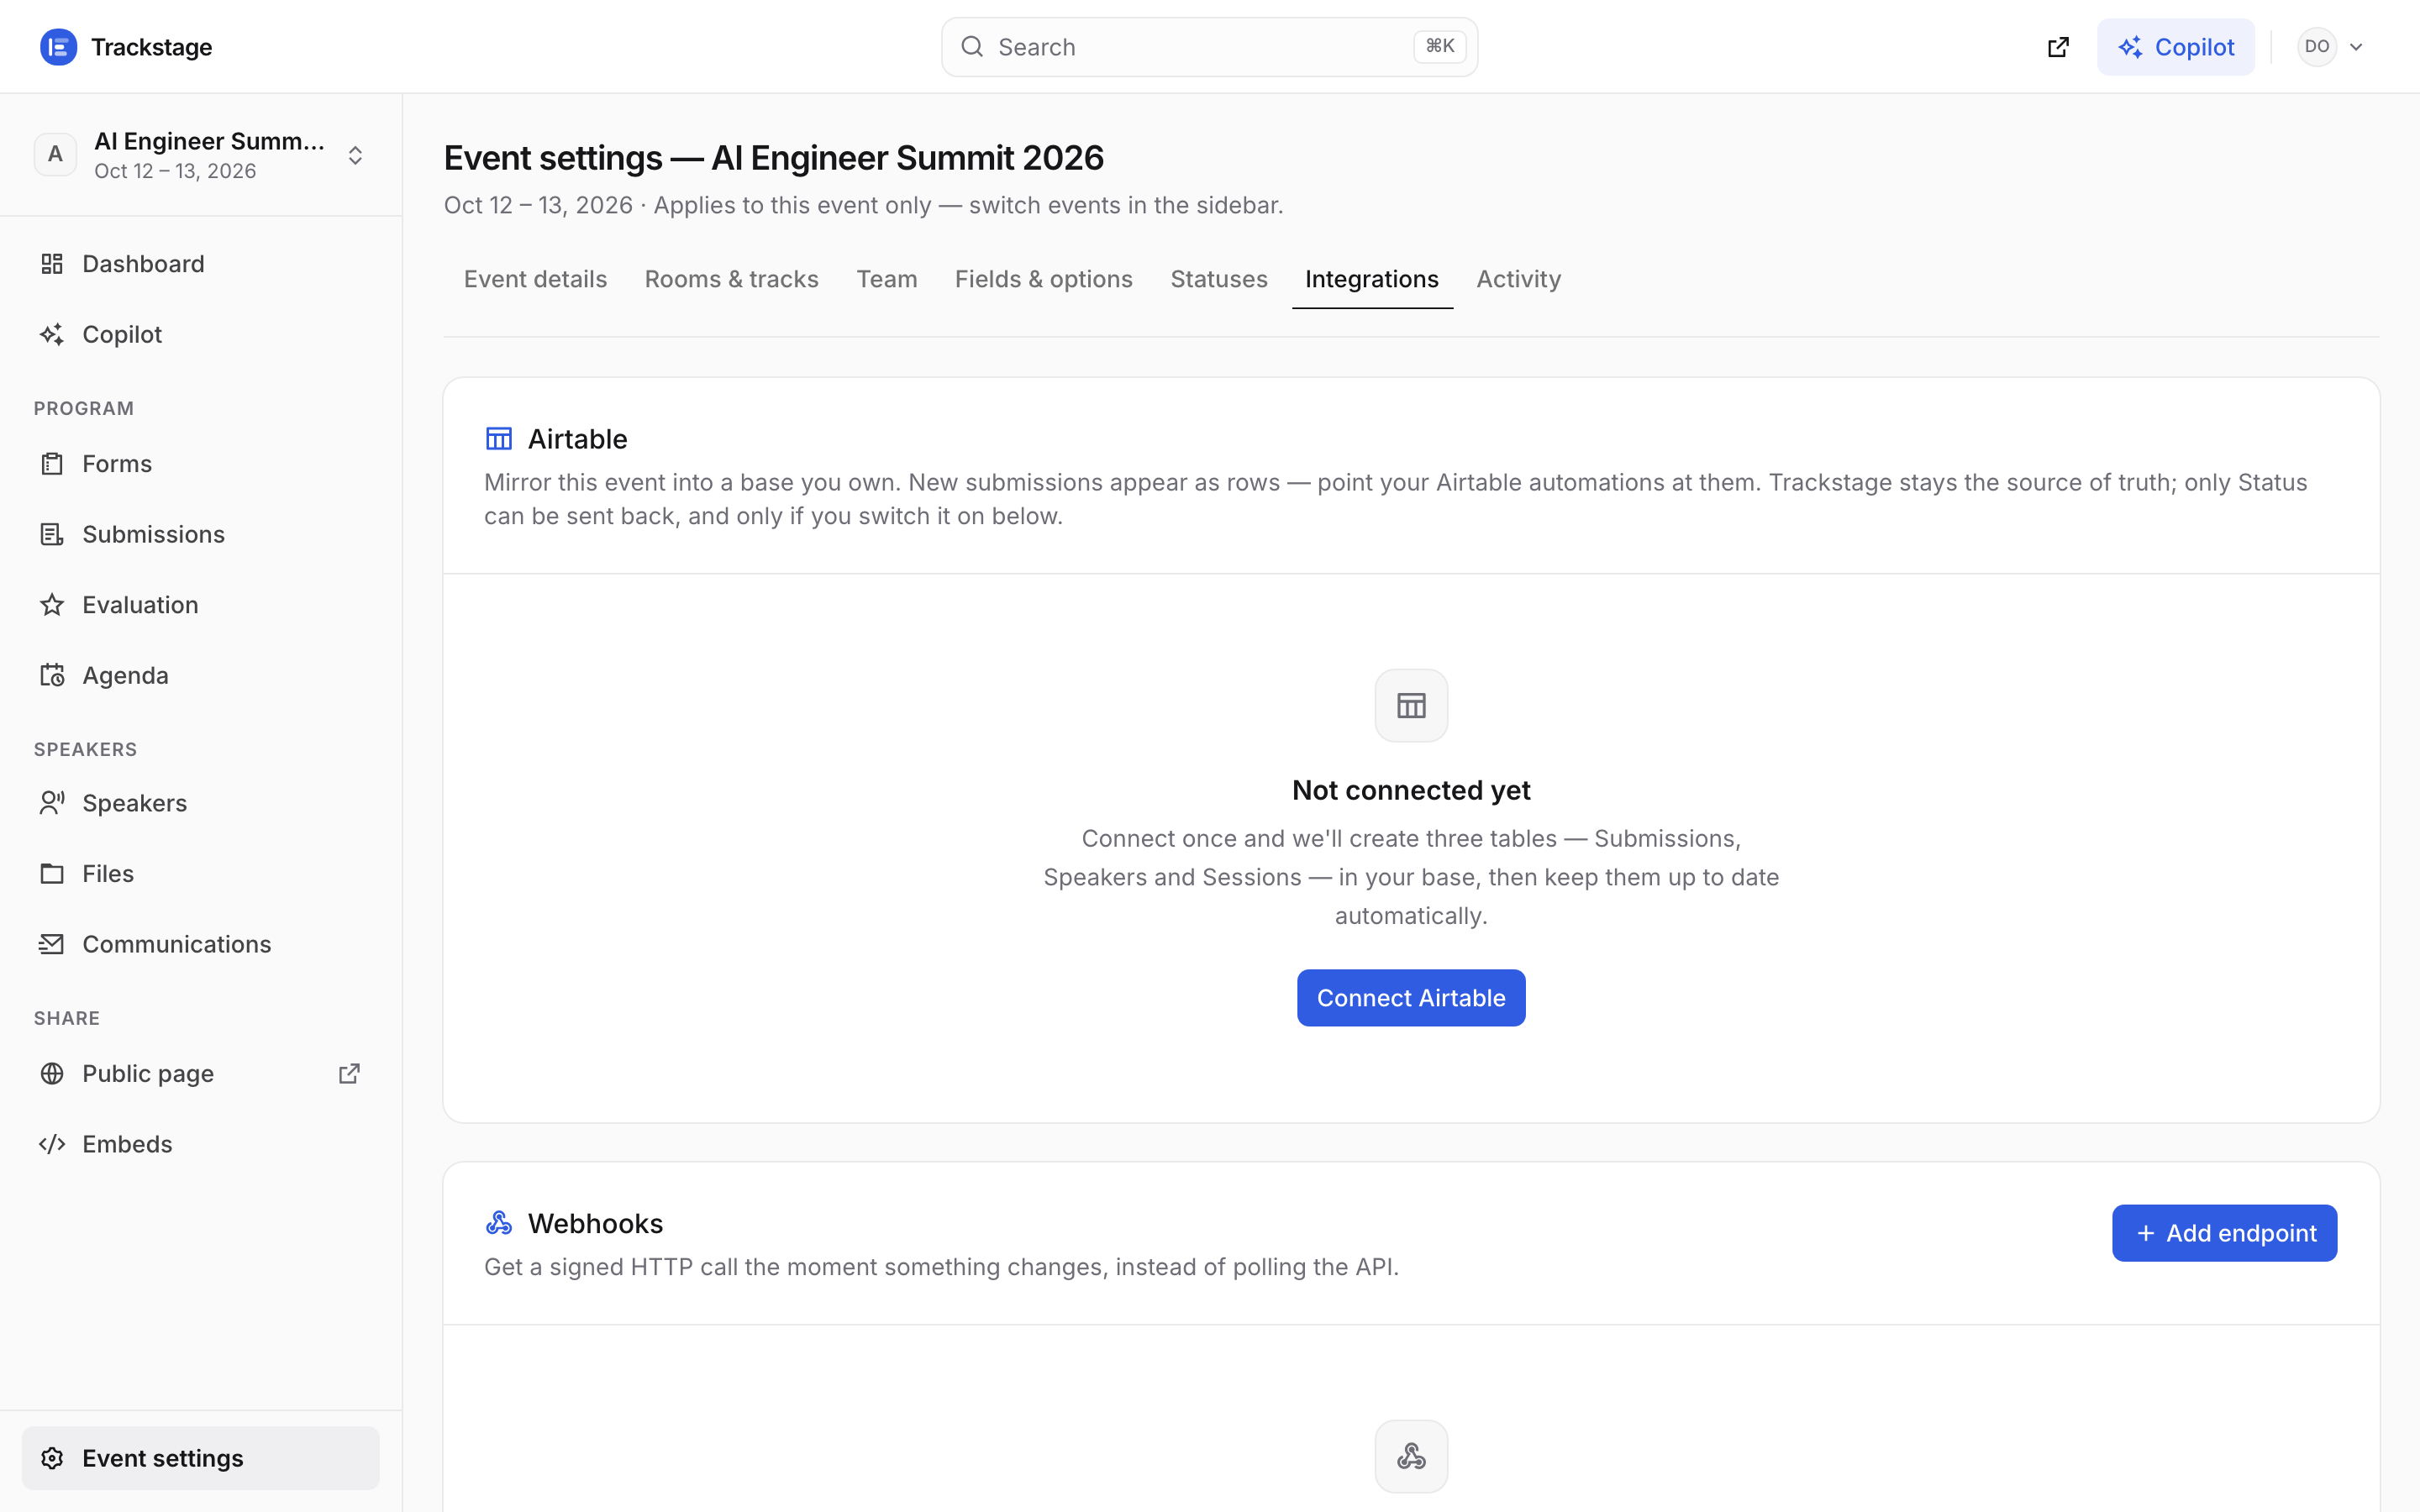The height and width of the screenshot is (1512, 2420).
Task: Switch to the Rooms & tracks tab
Action: point(732,279)
